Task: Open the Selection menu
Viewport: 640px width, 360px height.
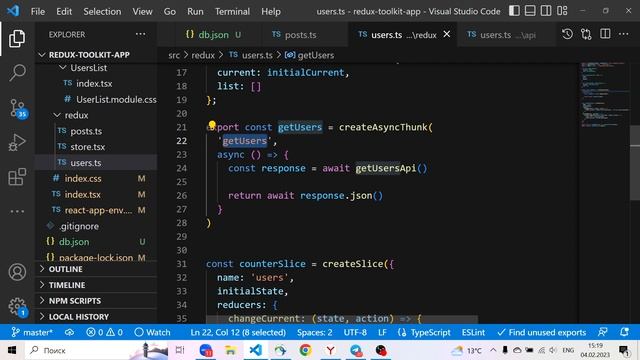Action: 102,11
